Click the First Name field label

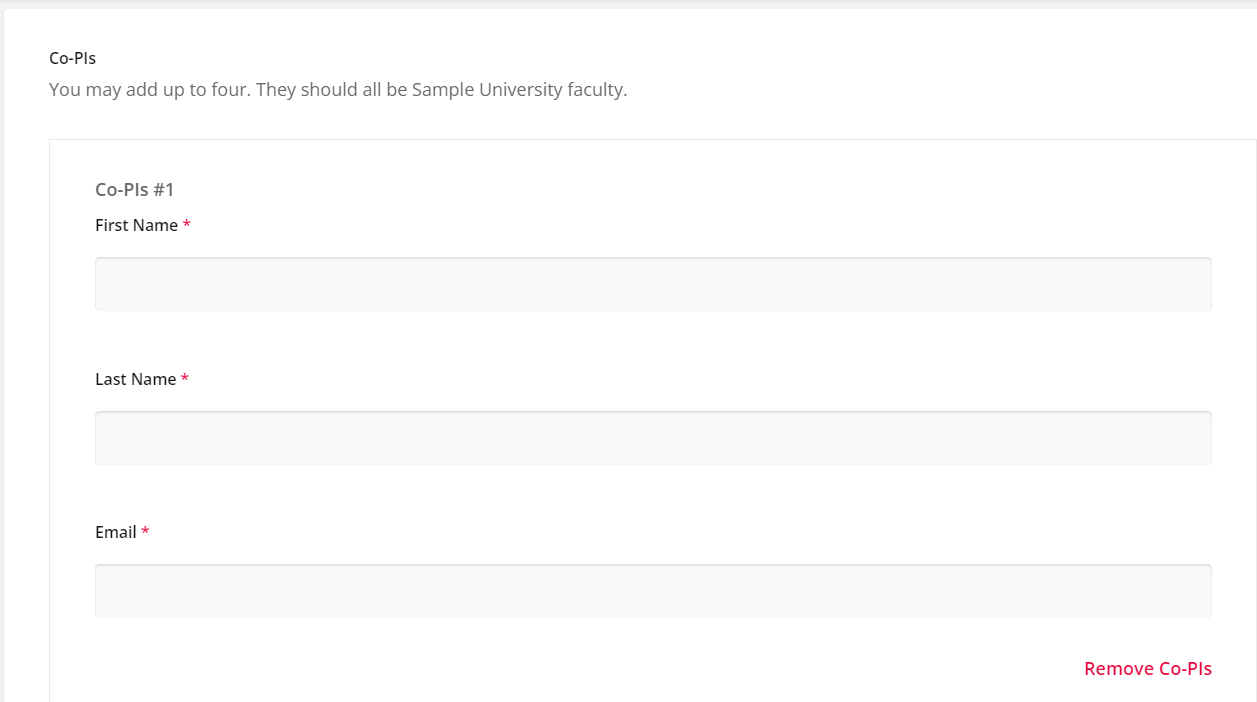click(136, 226)
